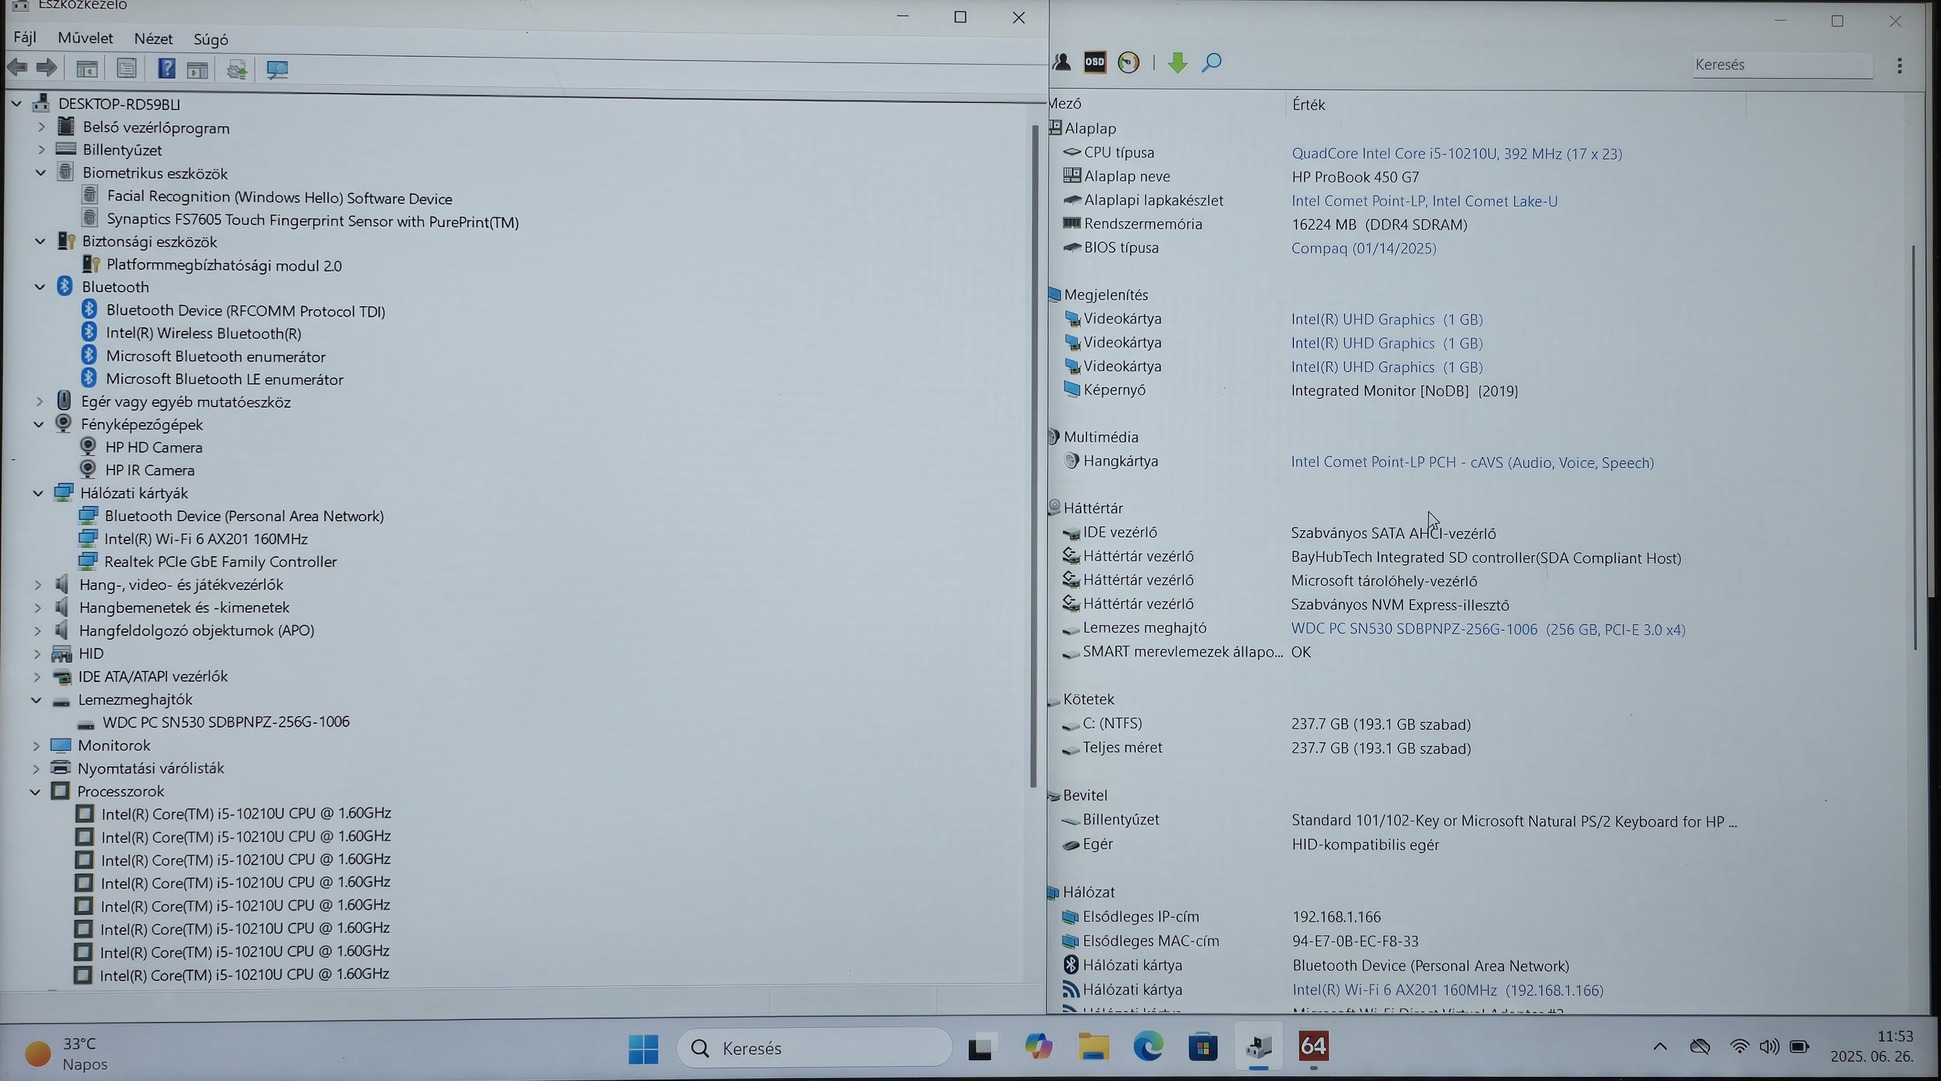Screen dimensions: 1941x1081
Task: Click the gauge benchmark icon in AIDA64 toolbar
Action: click(x=1129, y=63)
